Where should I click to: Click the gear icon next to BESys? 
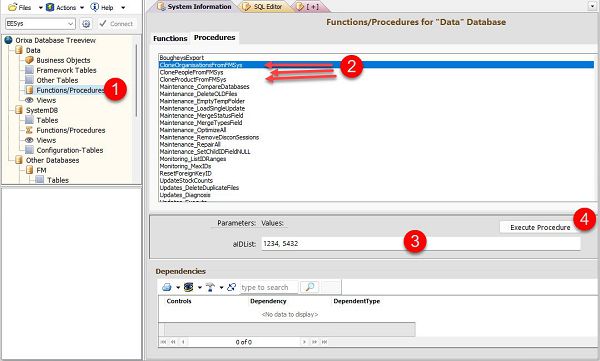pyautogui.click(x=86, y=24)
